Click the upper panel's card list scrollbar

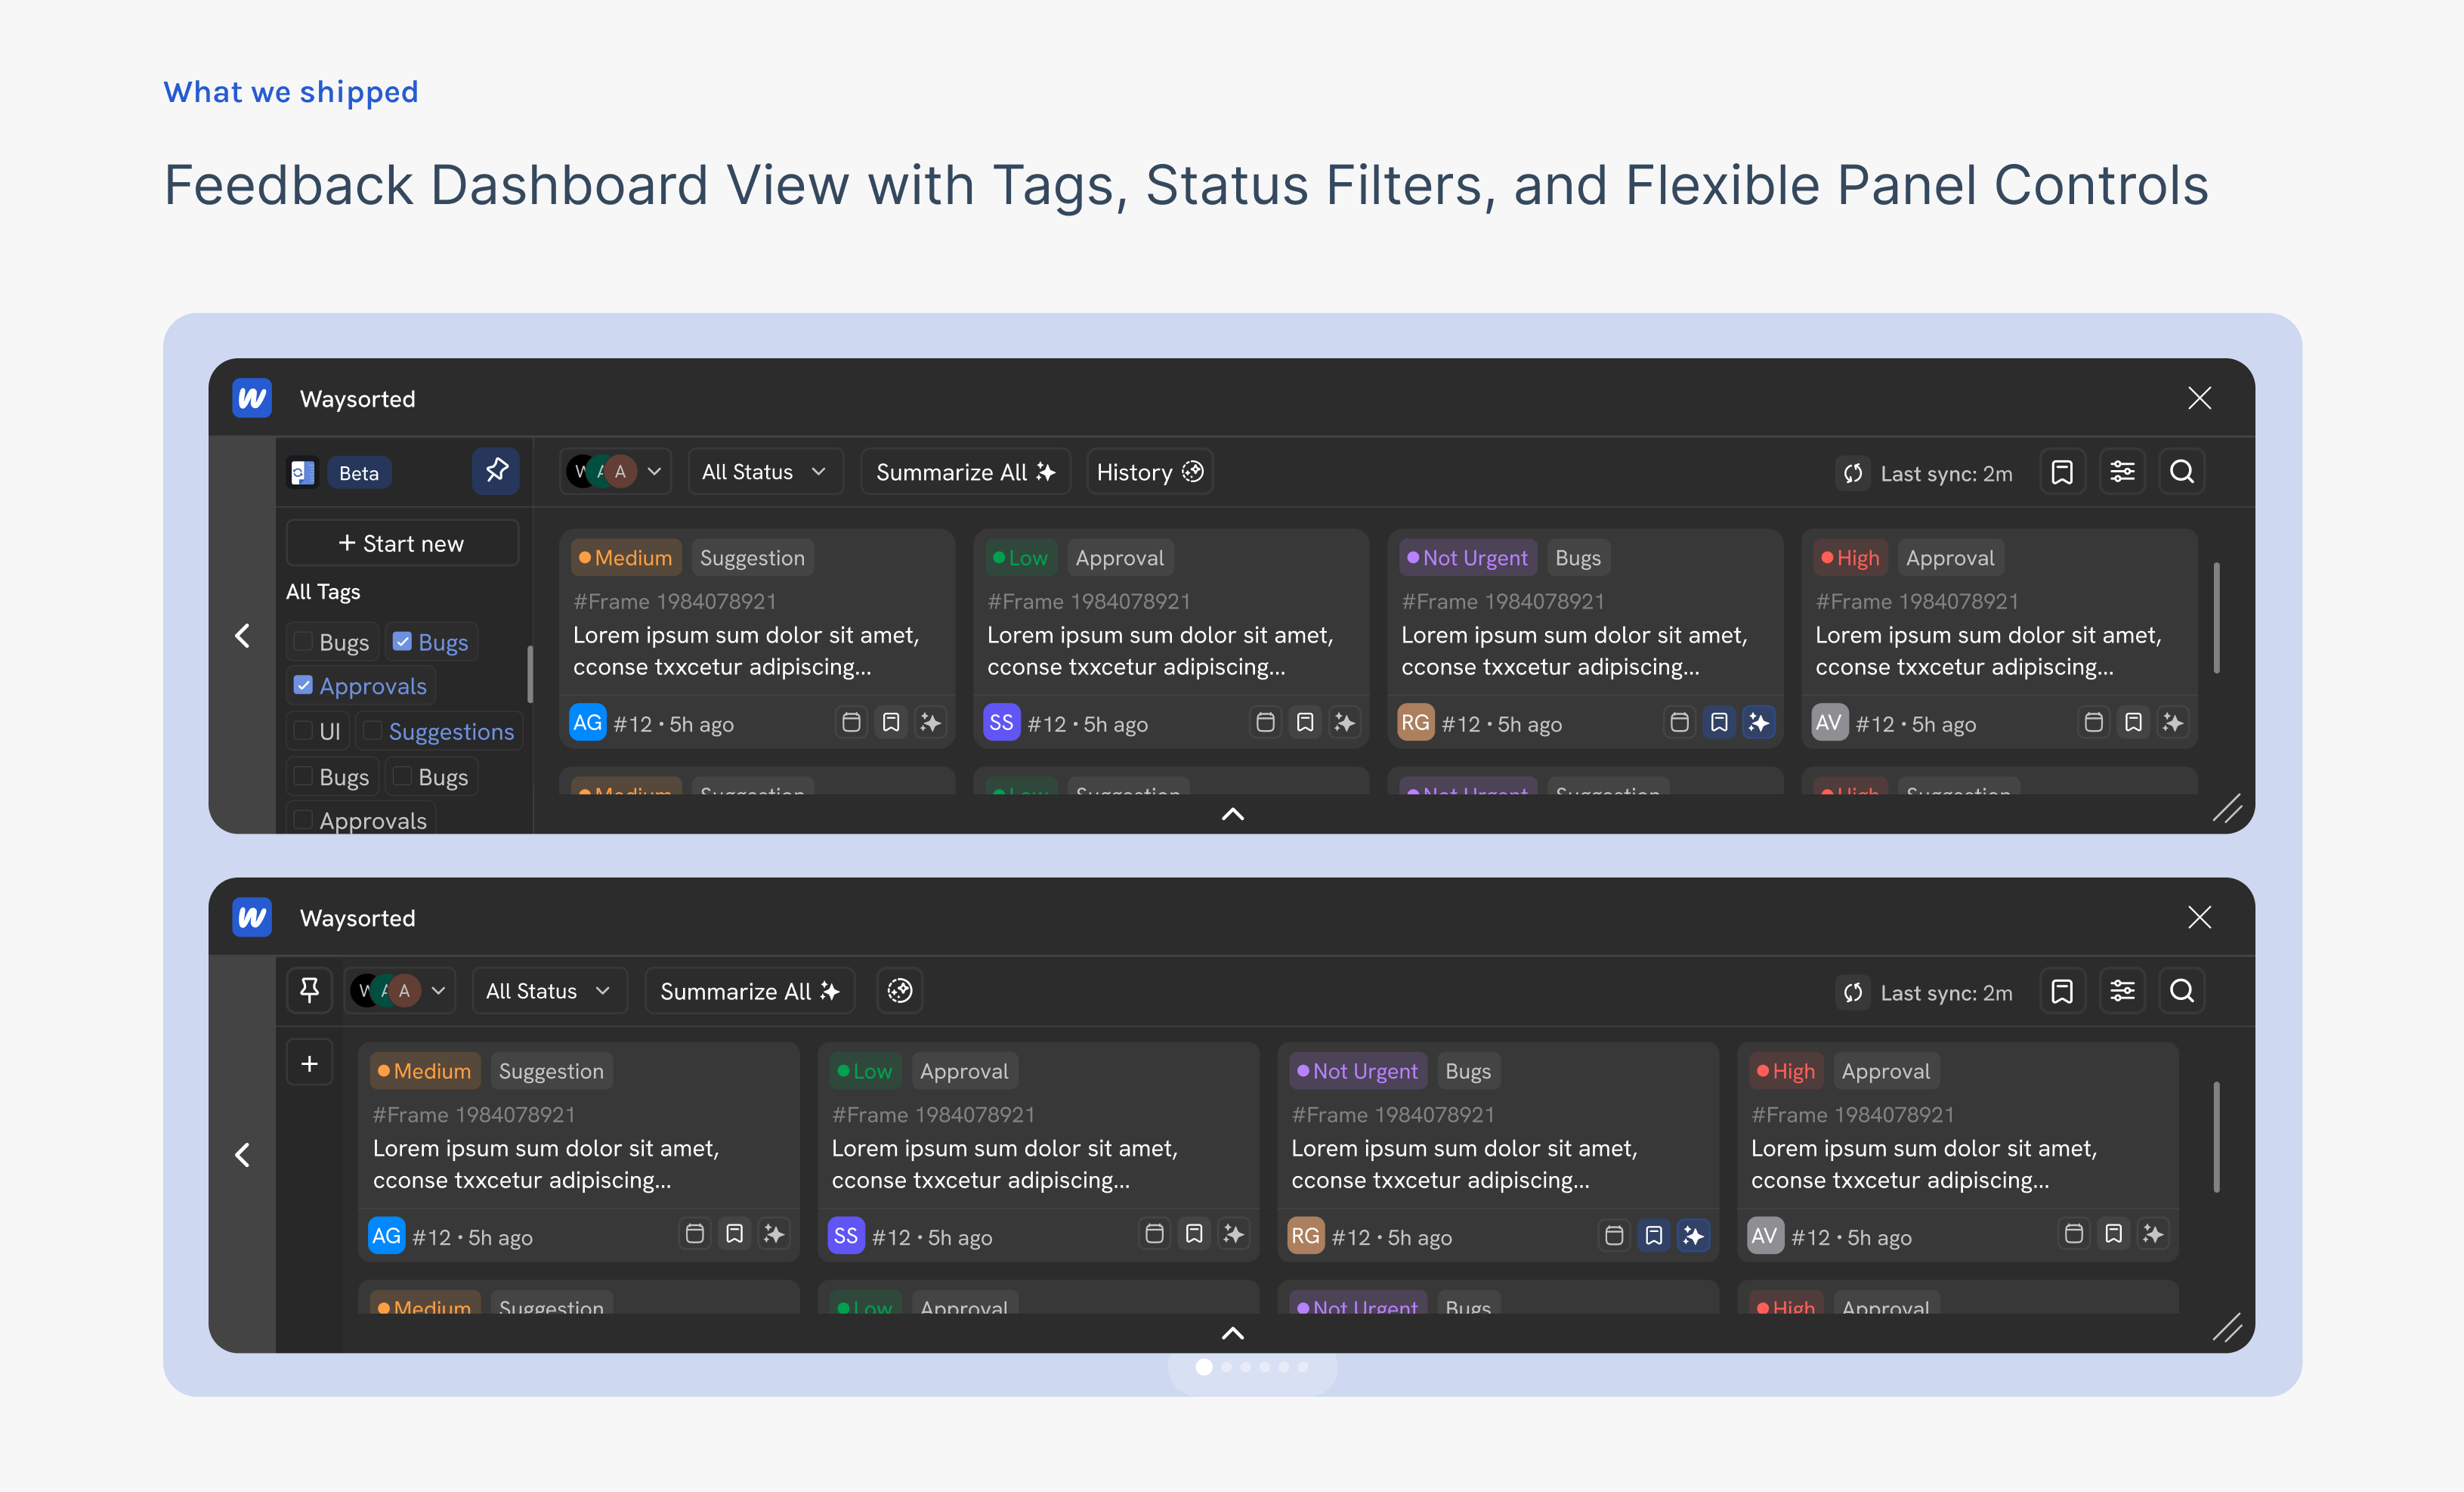click(2217, 617)
